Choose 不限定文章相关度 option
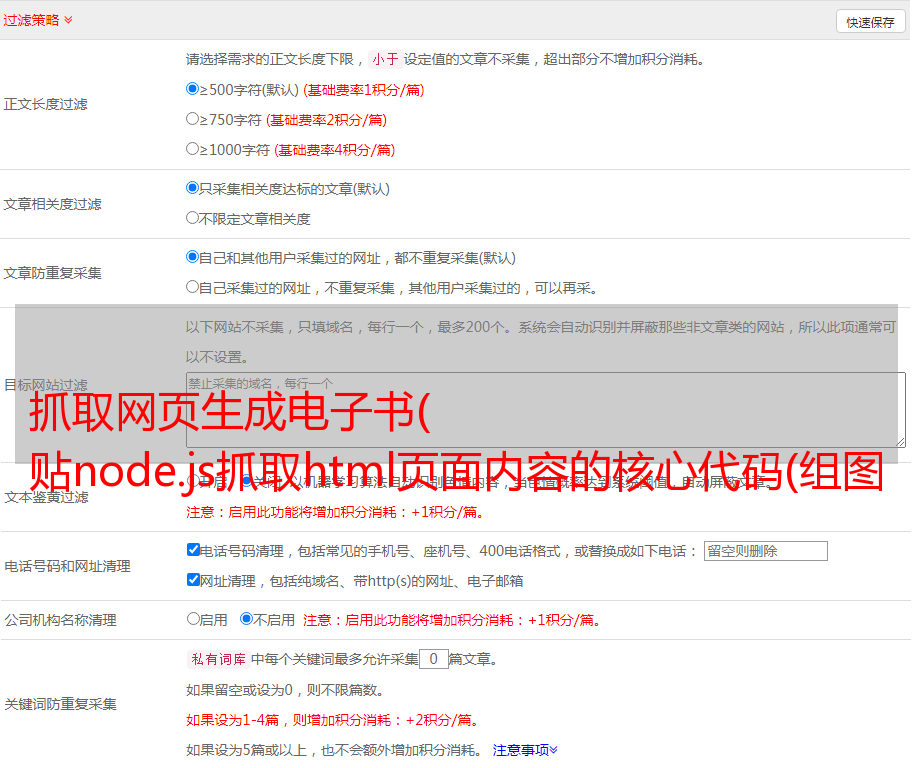 pos(193,218)
